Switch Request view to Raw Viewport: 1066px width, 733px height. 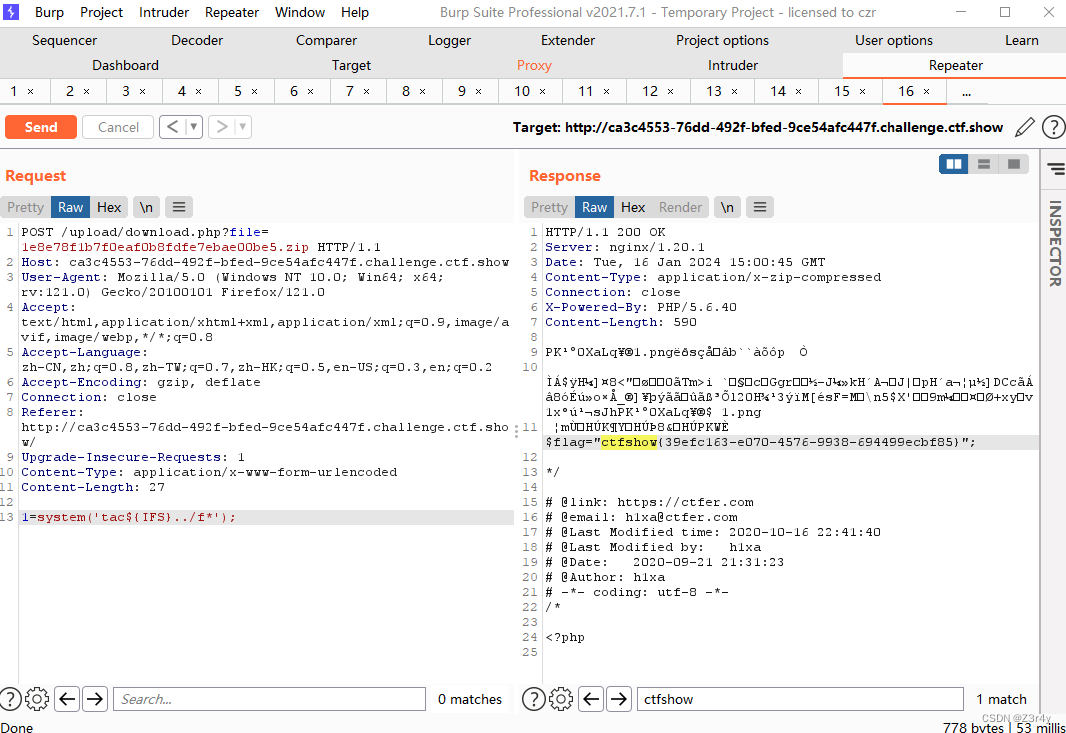coord(70,207)
